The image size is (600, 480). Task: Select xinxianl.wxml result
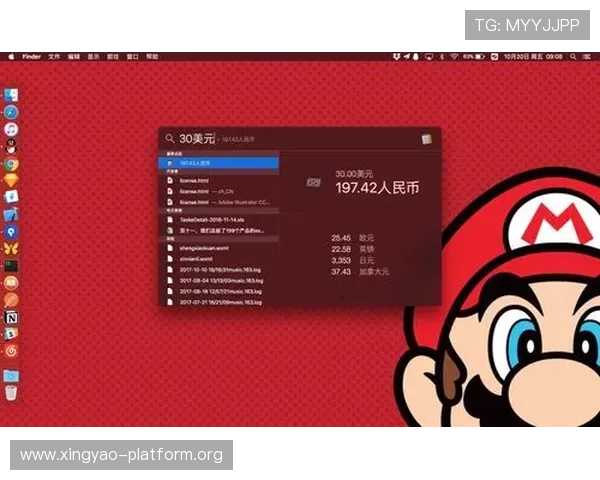(218, 259)
